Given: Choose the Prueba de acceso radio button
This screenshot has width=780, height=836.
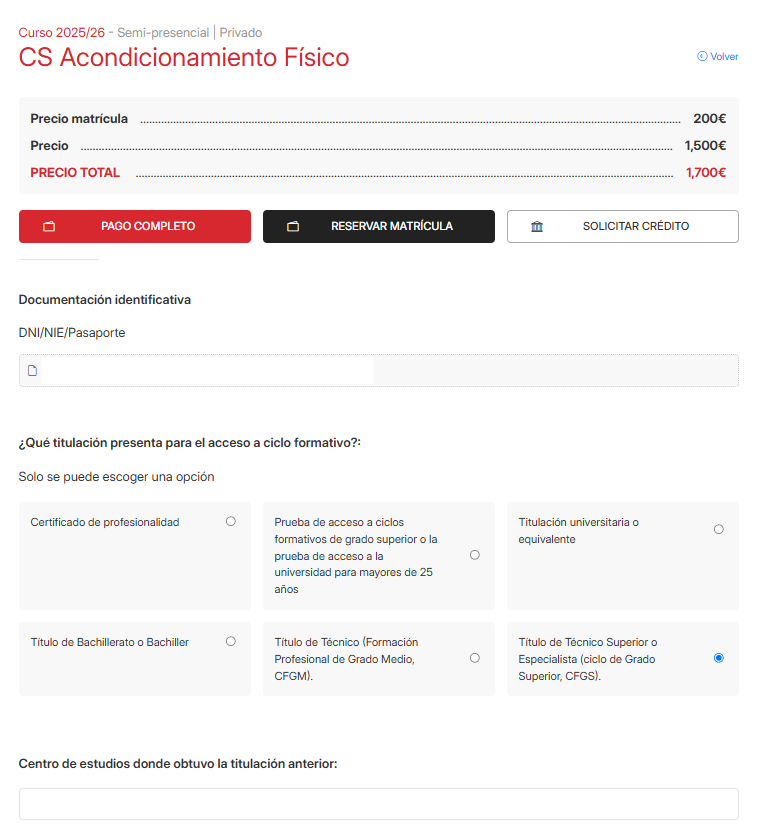Looking at the screenshot, I should pyautogui.click(x=475, y=555).
